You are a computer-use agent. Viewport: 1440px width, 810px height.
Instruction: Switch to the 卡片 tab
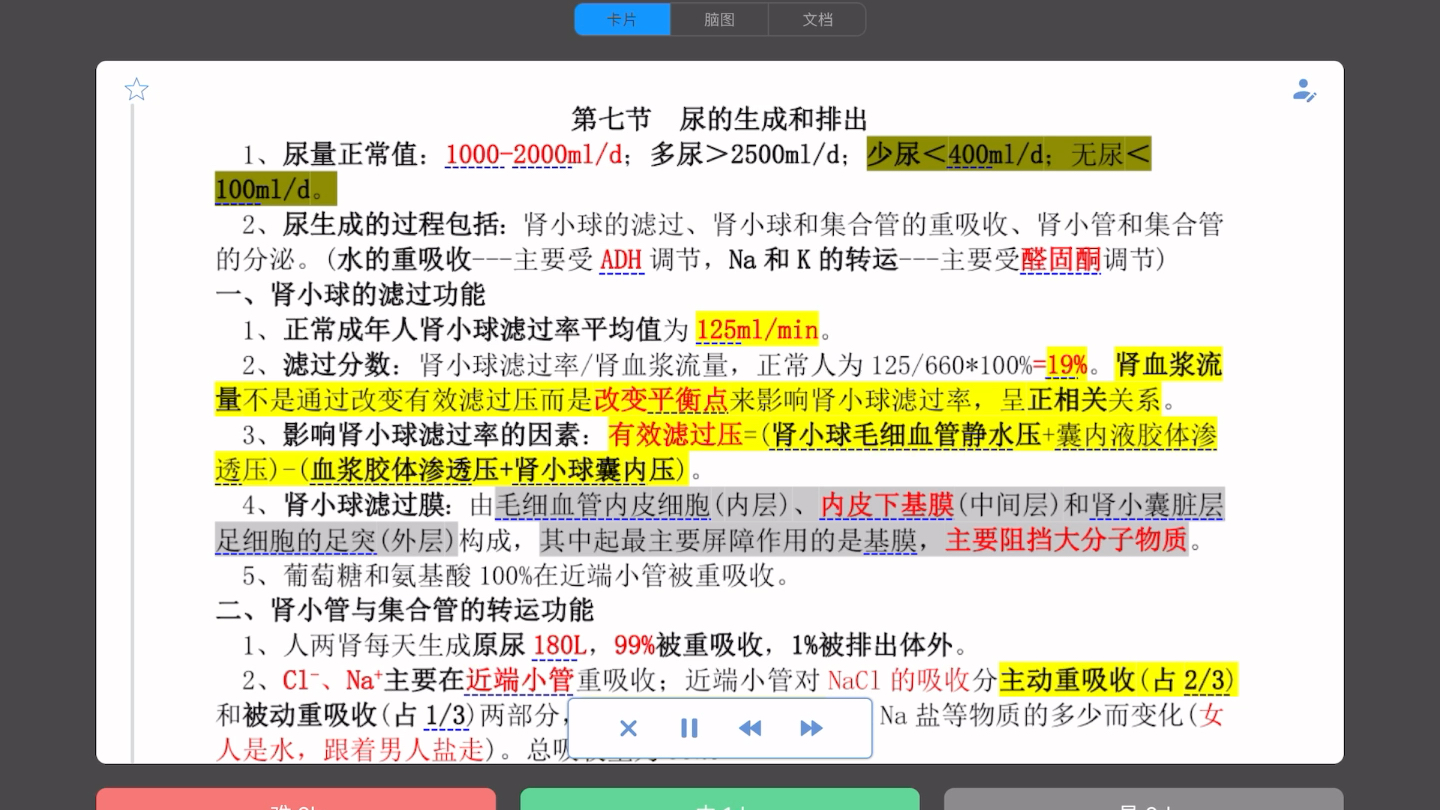point(623,20)
